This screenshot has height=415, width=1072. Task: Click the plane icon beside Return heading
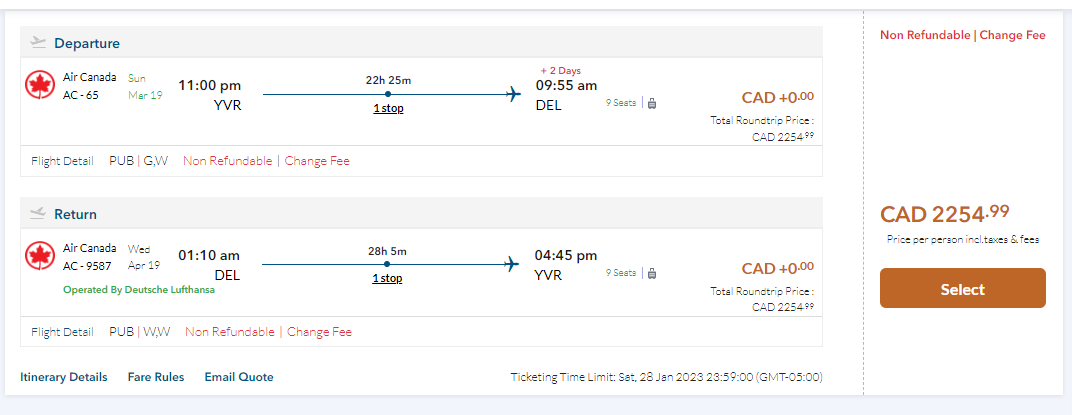click(x=39, y=213)
